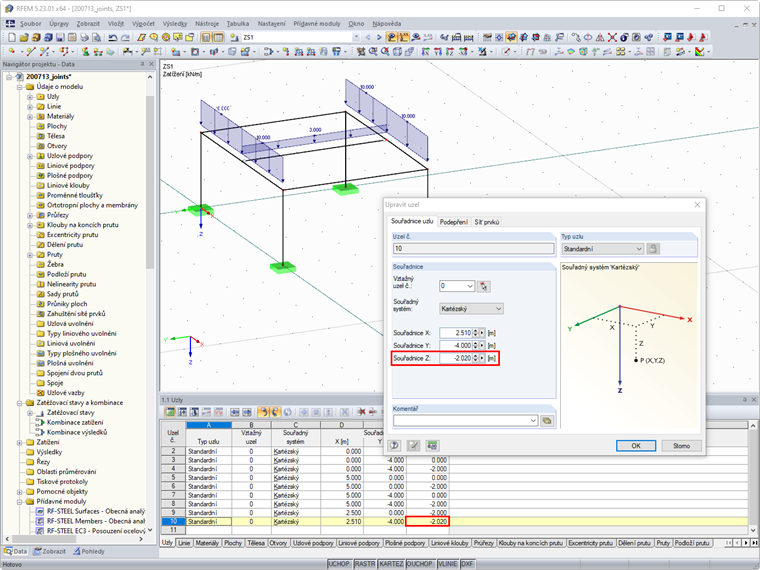Click the Print icon in toolbar

84,37
